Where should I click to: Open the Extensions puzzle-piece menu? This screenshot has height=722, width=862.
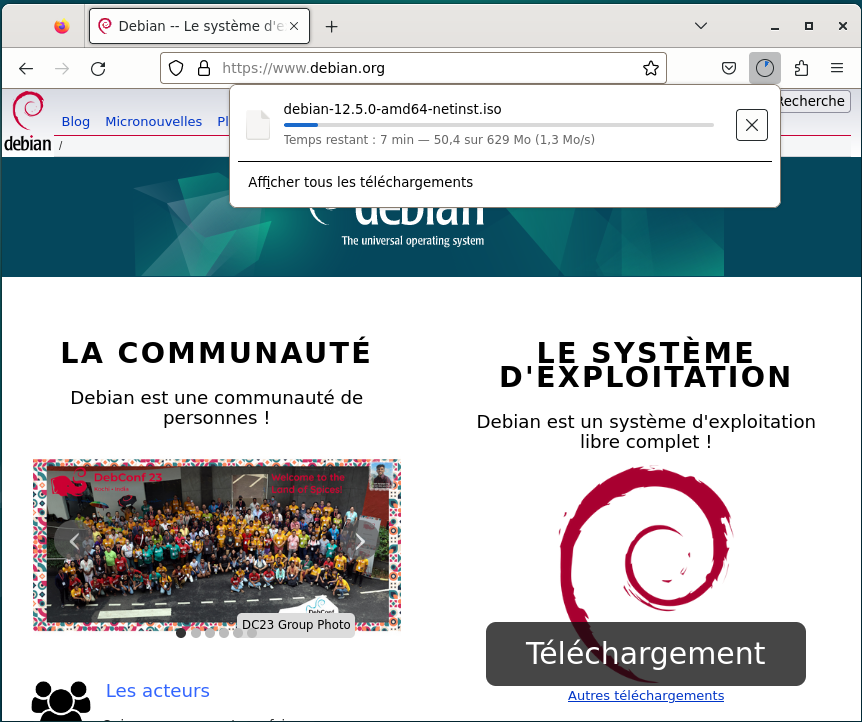[x=801, y=68]
